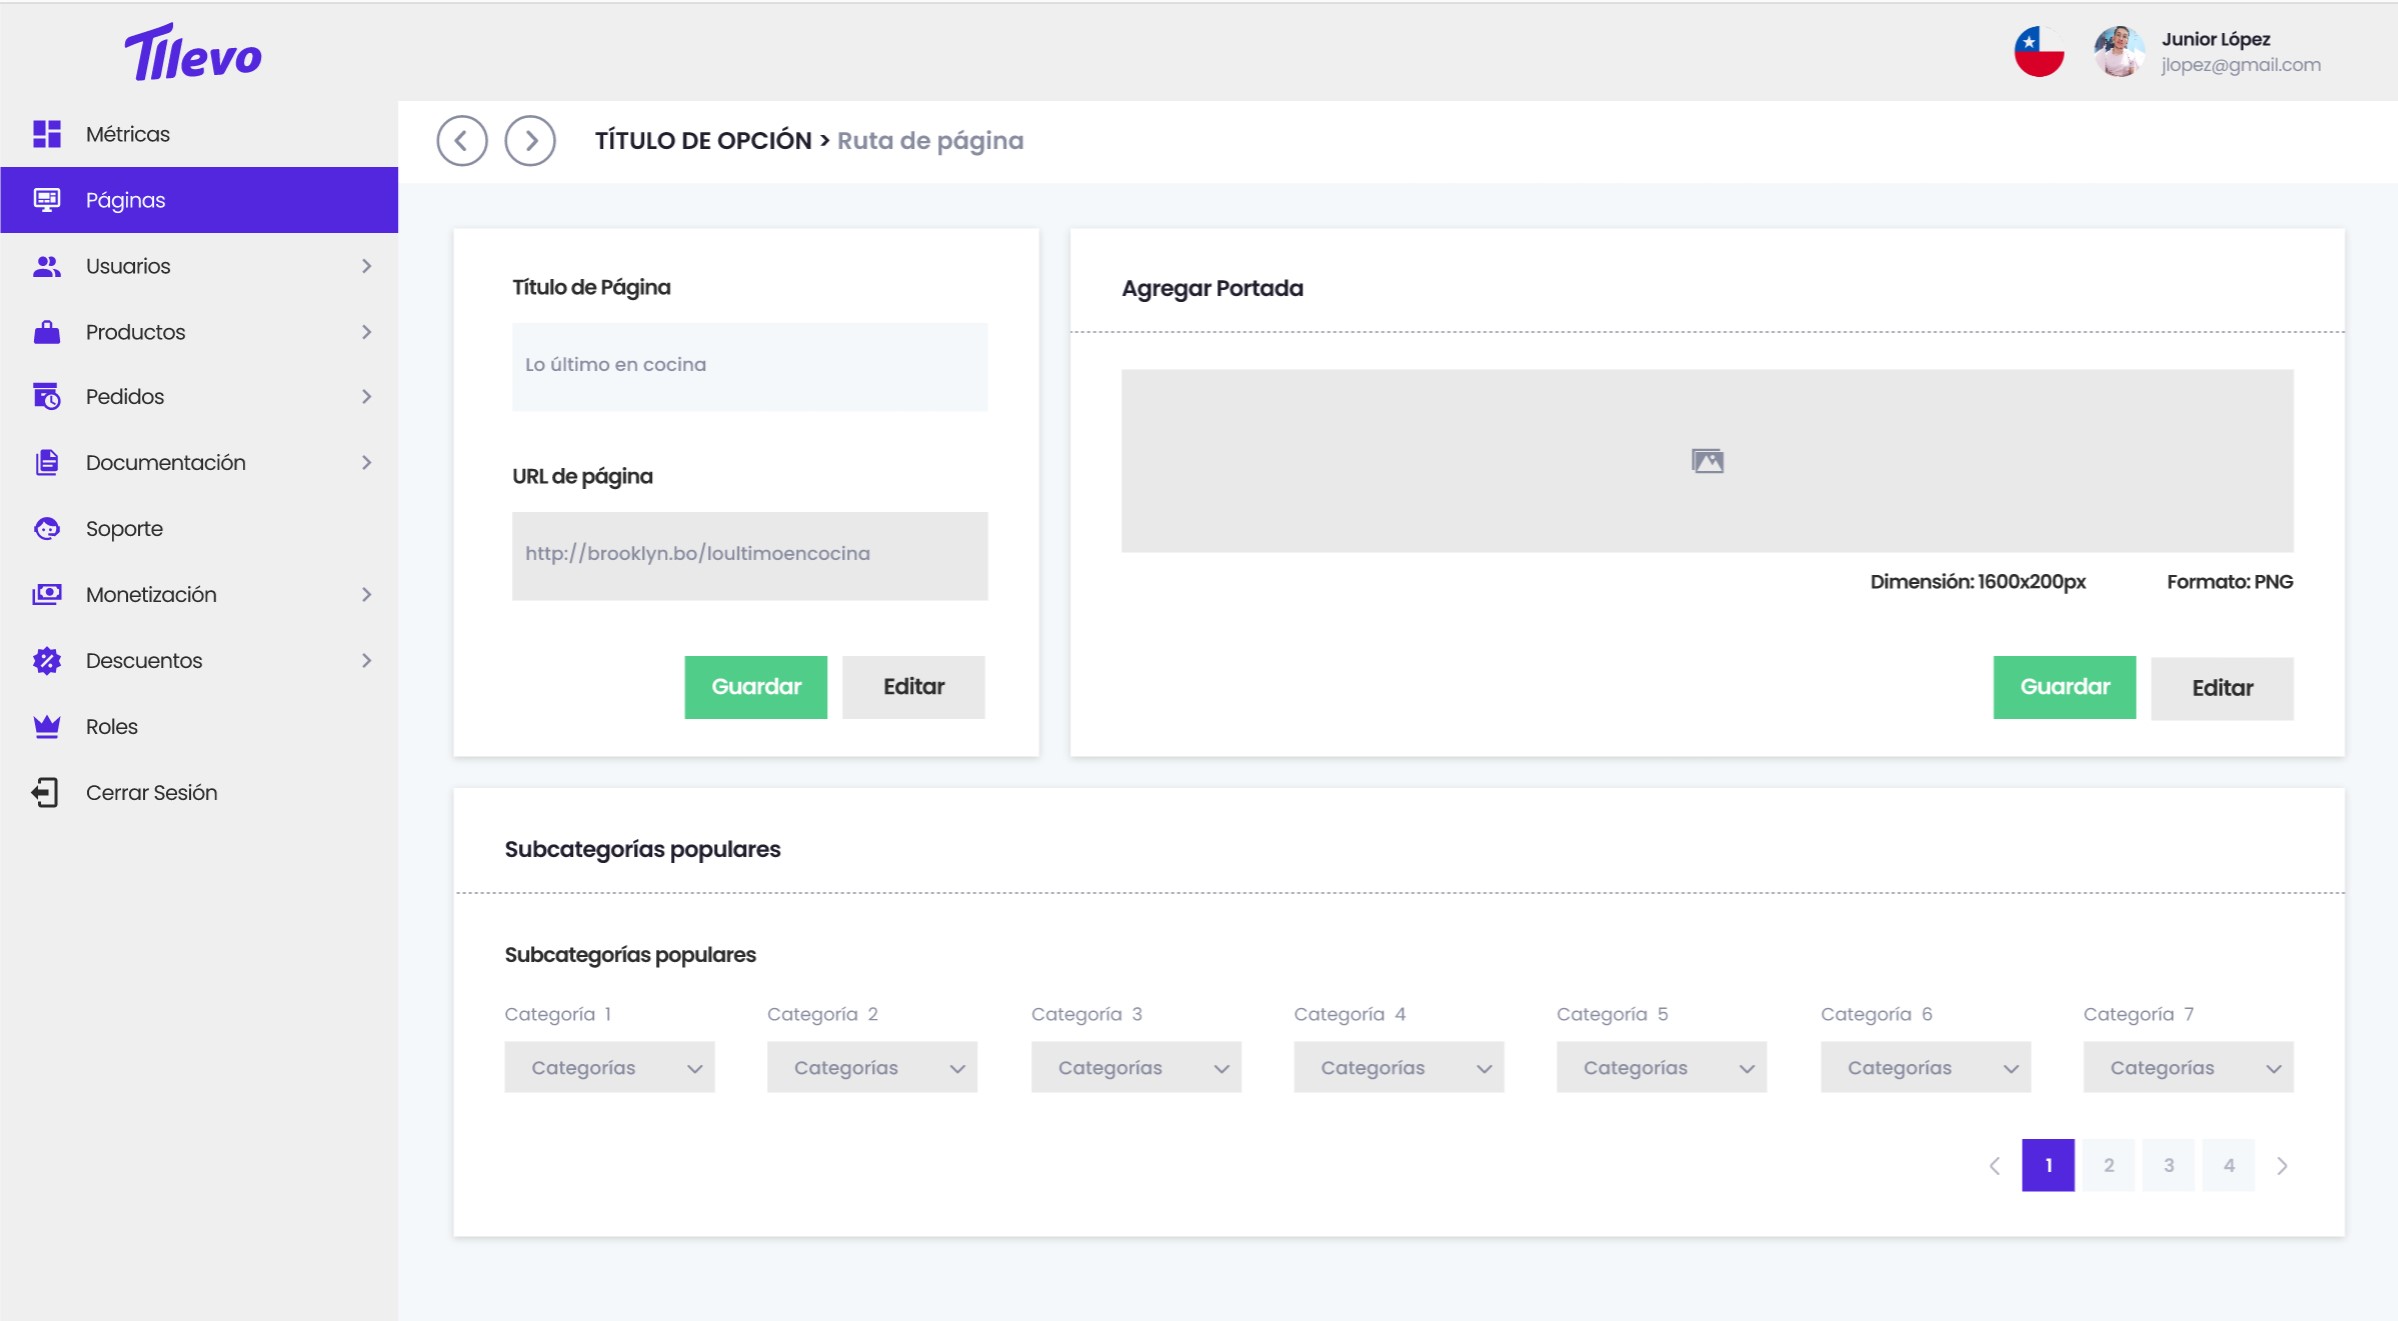
Task: Click the Productos bag icon
Action: pyautogui.click(x=47, y=332)
